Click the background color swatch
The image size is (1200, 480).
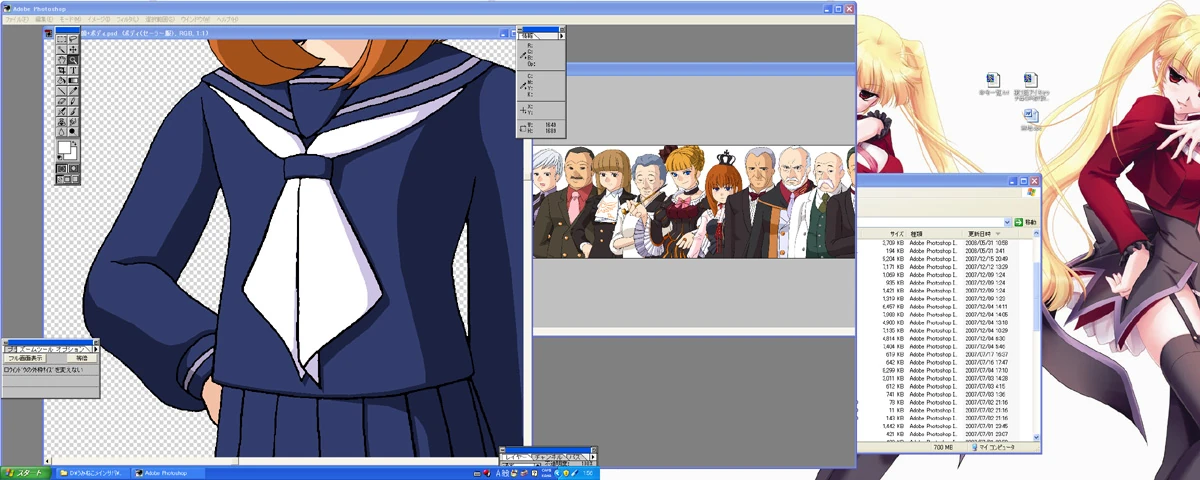point(72,154)
